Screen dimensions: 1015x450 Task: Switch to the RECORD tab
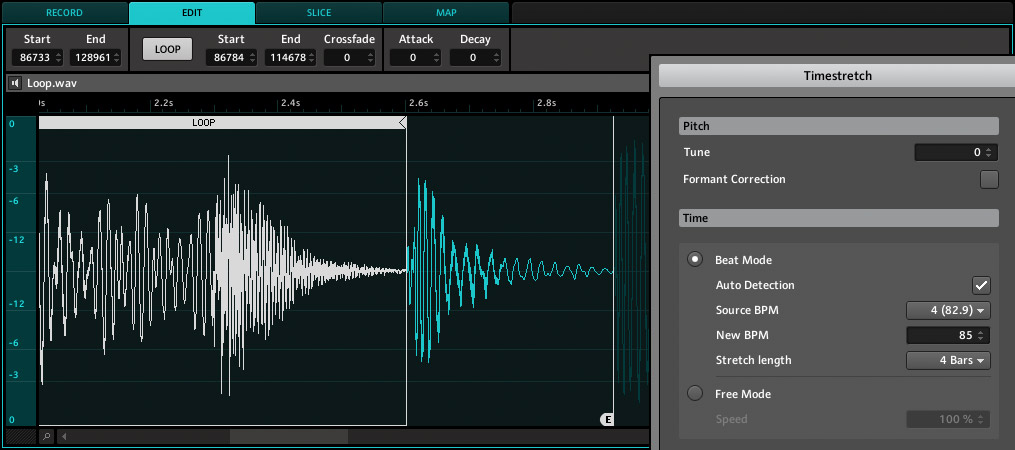[x=64, y=12]
